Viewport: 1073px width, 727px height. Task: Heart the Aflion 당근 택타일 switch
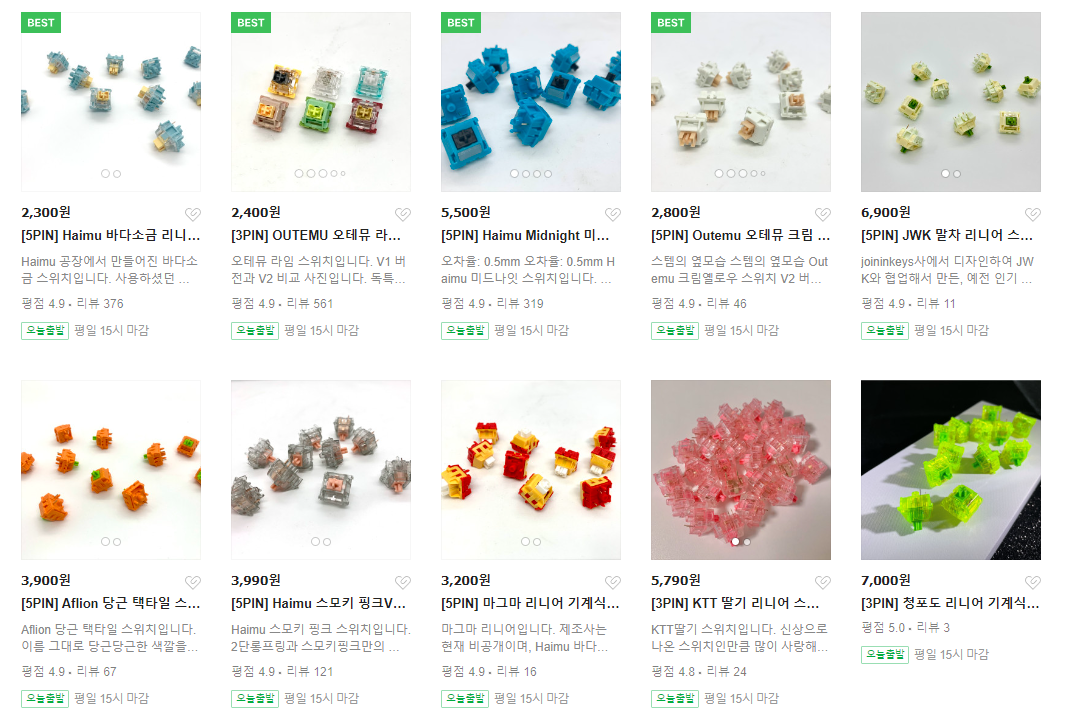193,582
